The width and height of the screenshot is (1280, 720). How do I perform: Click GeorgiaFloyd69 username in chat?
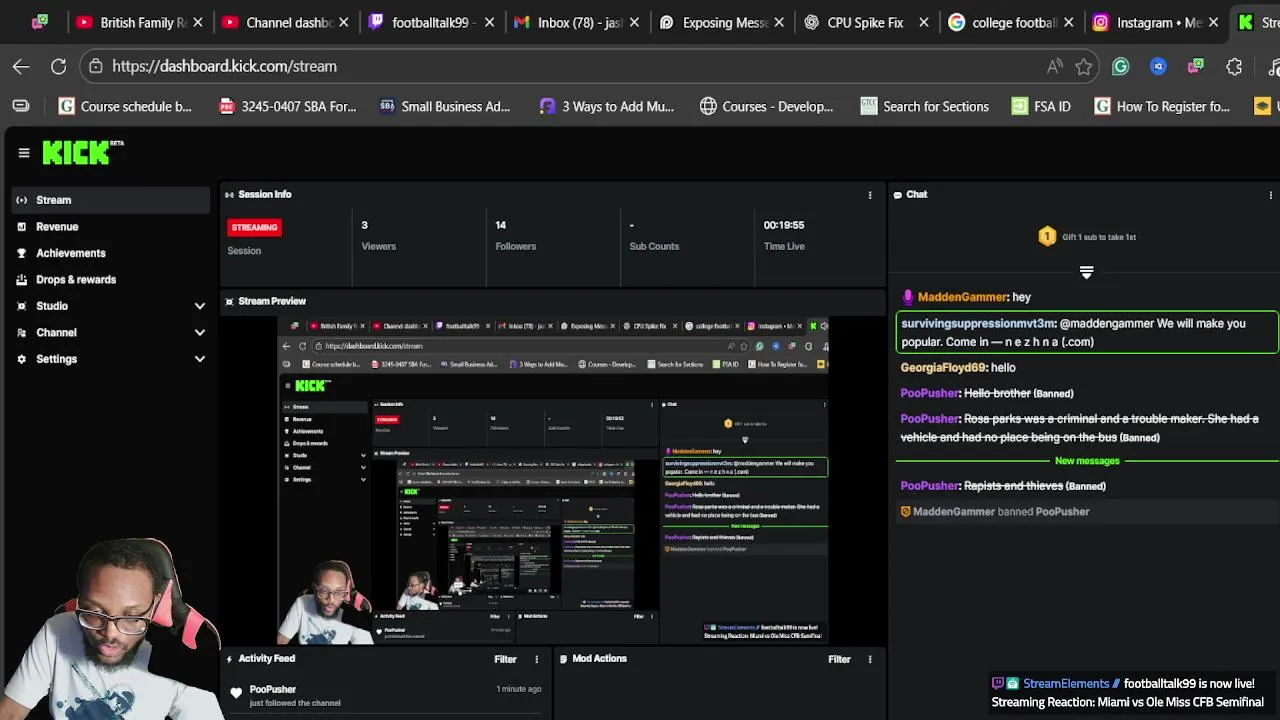pos(943,368)
